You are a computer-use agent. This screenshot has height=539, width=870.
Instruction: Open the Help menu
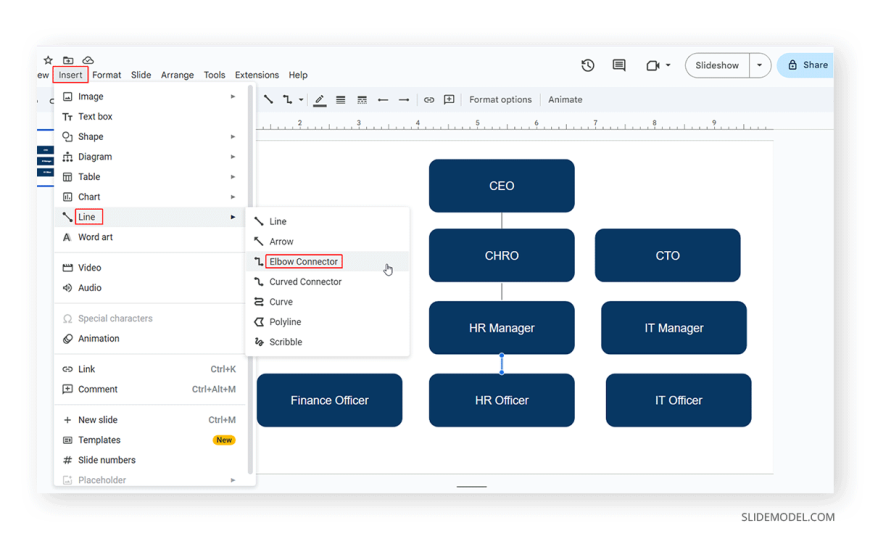(x=298, y=75)
